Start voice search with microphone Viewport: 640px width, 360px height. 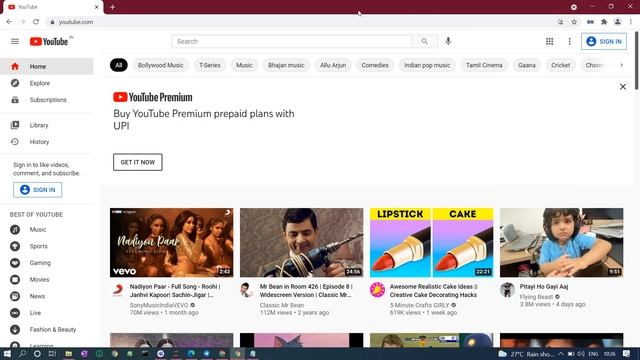[x=448, y=41]
